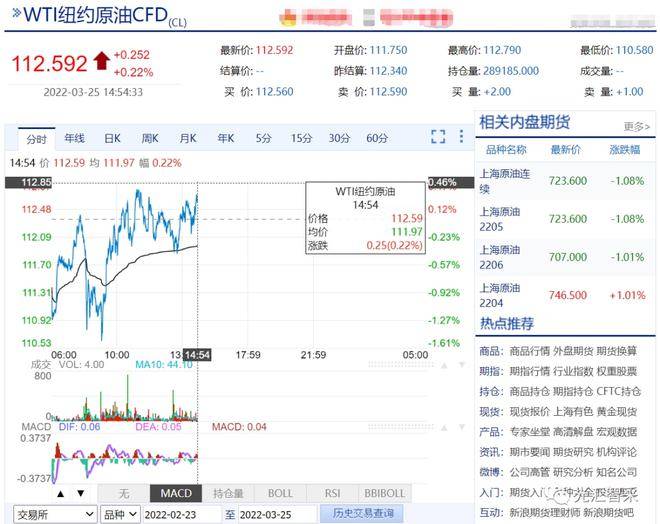Select the 无 indicator option
The height and width of the screenshot is (524, 660).
(x=124, y=493)
